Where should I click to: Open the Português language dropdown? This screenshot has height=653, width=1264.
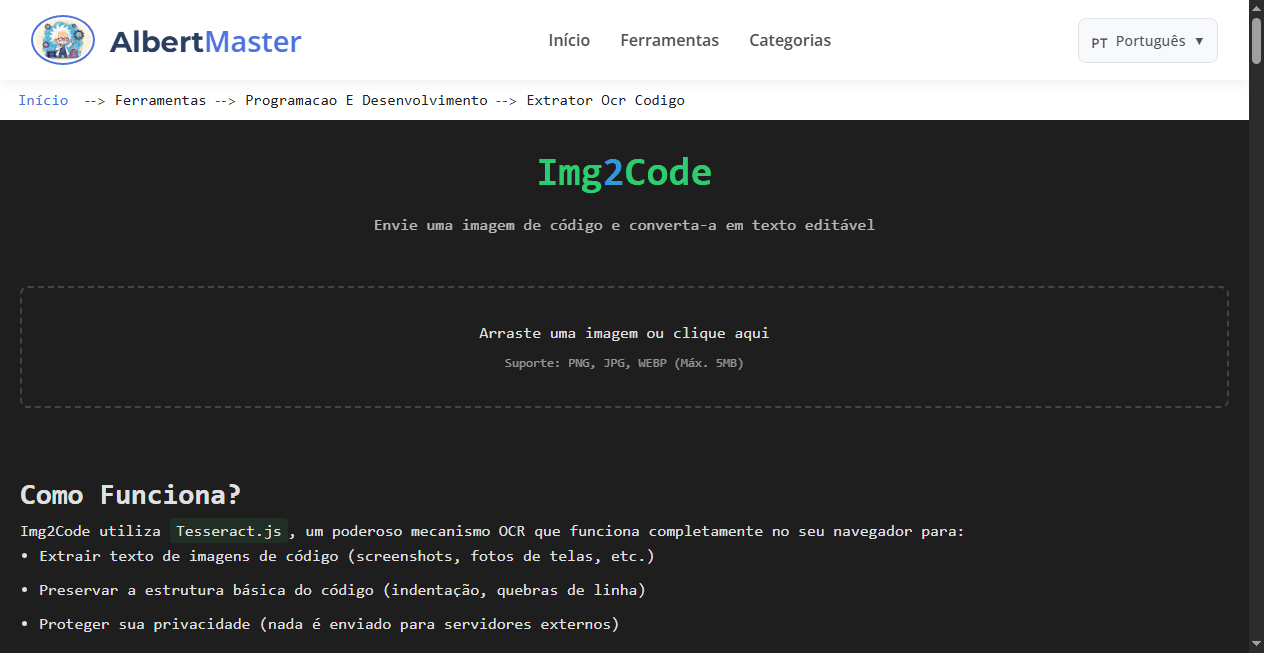point(1147,41)
